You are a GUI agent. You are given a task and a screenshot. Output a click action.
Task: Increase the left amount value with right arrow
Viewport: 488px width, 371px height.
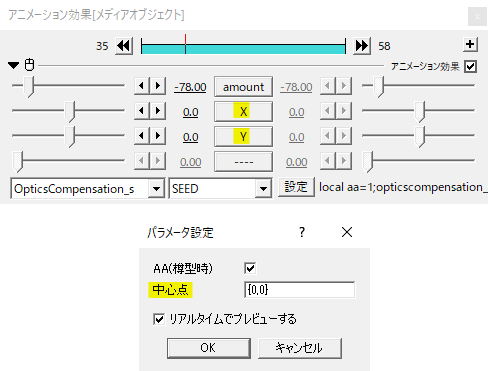158,86
